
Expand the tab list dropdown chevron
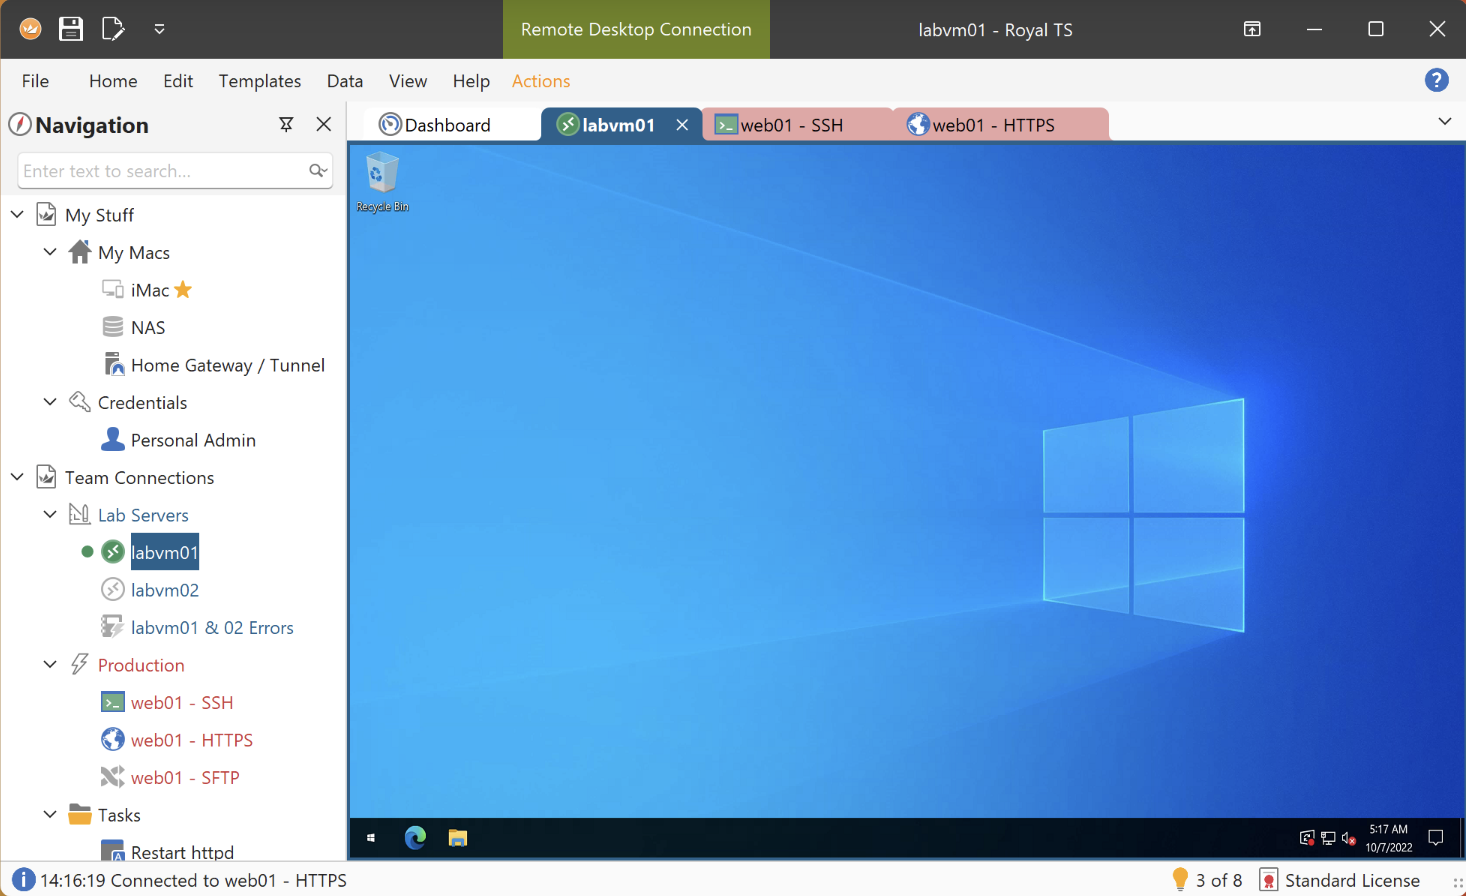point(1444,121)
